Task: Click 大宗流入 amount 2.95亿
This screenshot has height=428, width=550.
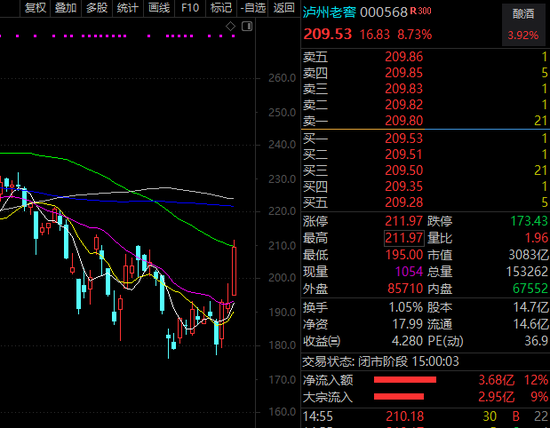Action: point(496,397)
